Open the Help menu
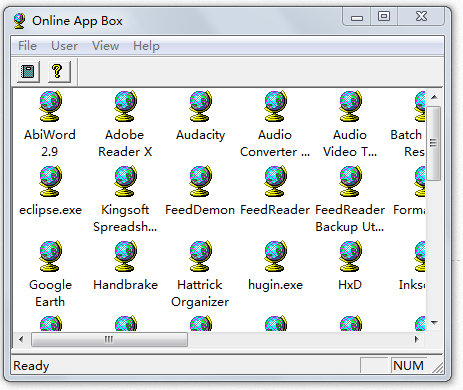Image resolution: width=463 pixels, height=390 pixels. click(x=146, y=46)
